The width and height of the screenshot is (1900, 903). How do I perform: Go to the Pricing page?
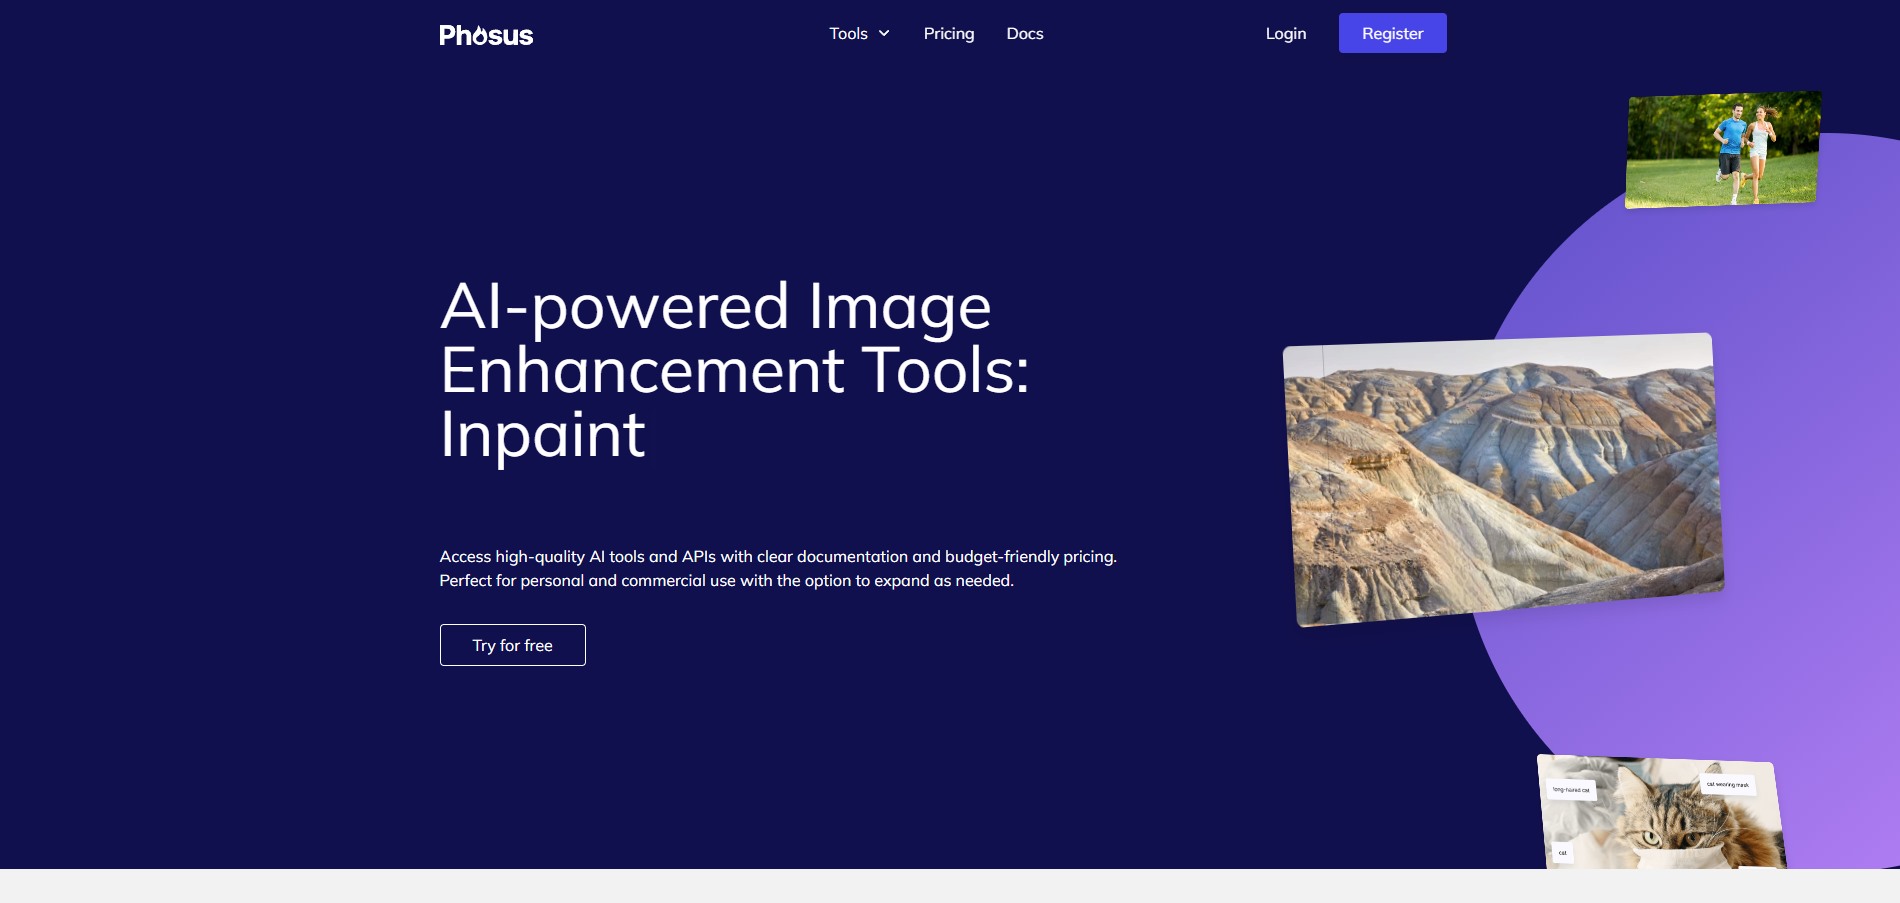[x=948, y=34]
